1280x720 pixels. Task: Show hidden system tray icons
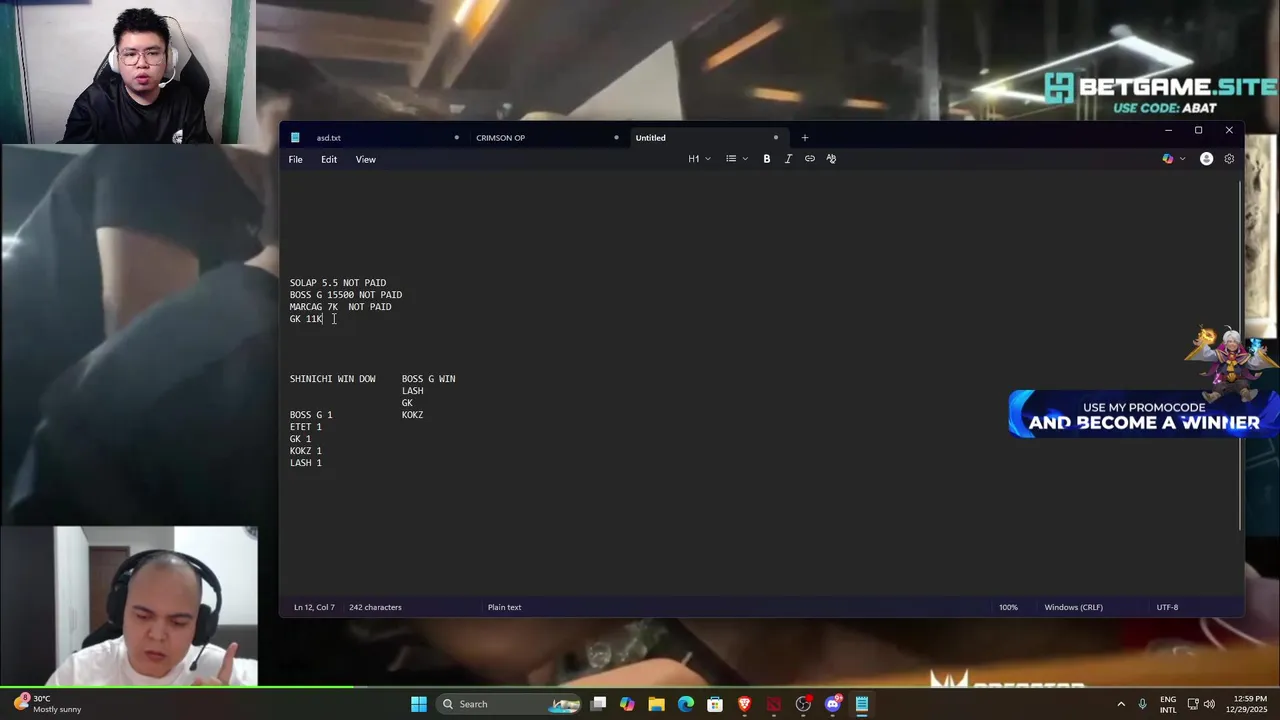pos(1120,704)
